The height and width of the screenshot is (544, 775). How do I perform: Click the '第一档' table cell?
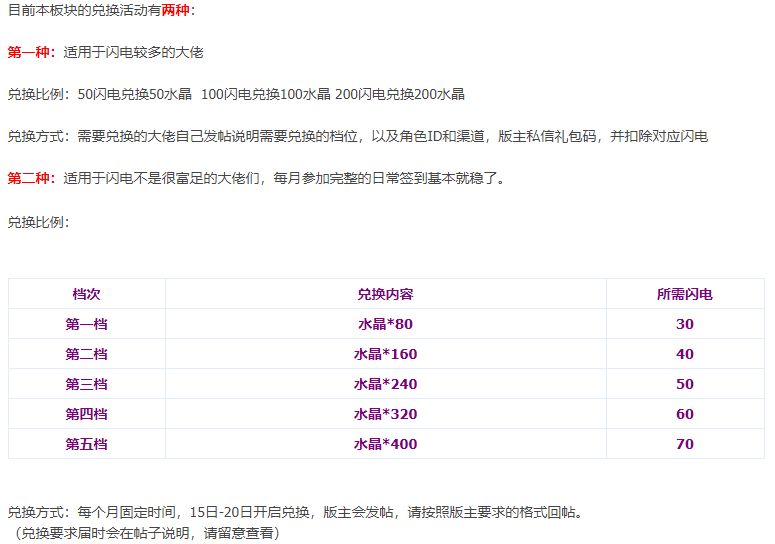point(86,324)
